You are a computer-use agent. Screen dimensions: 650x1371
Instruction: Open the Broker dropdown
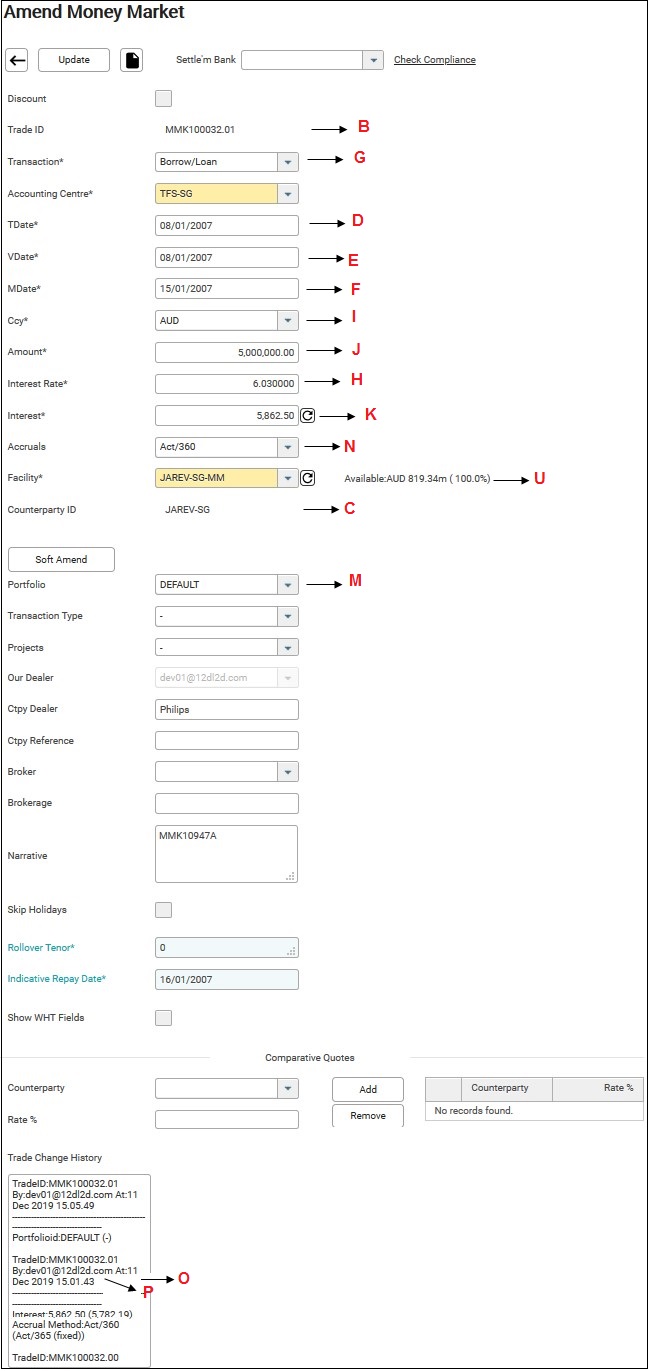[x=287, y=772]
